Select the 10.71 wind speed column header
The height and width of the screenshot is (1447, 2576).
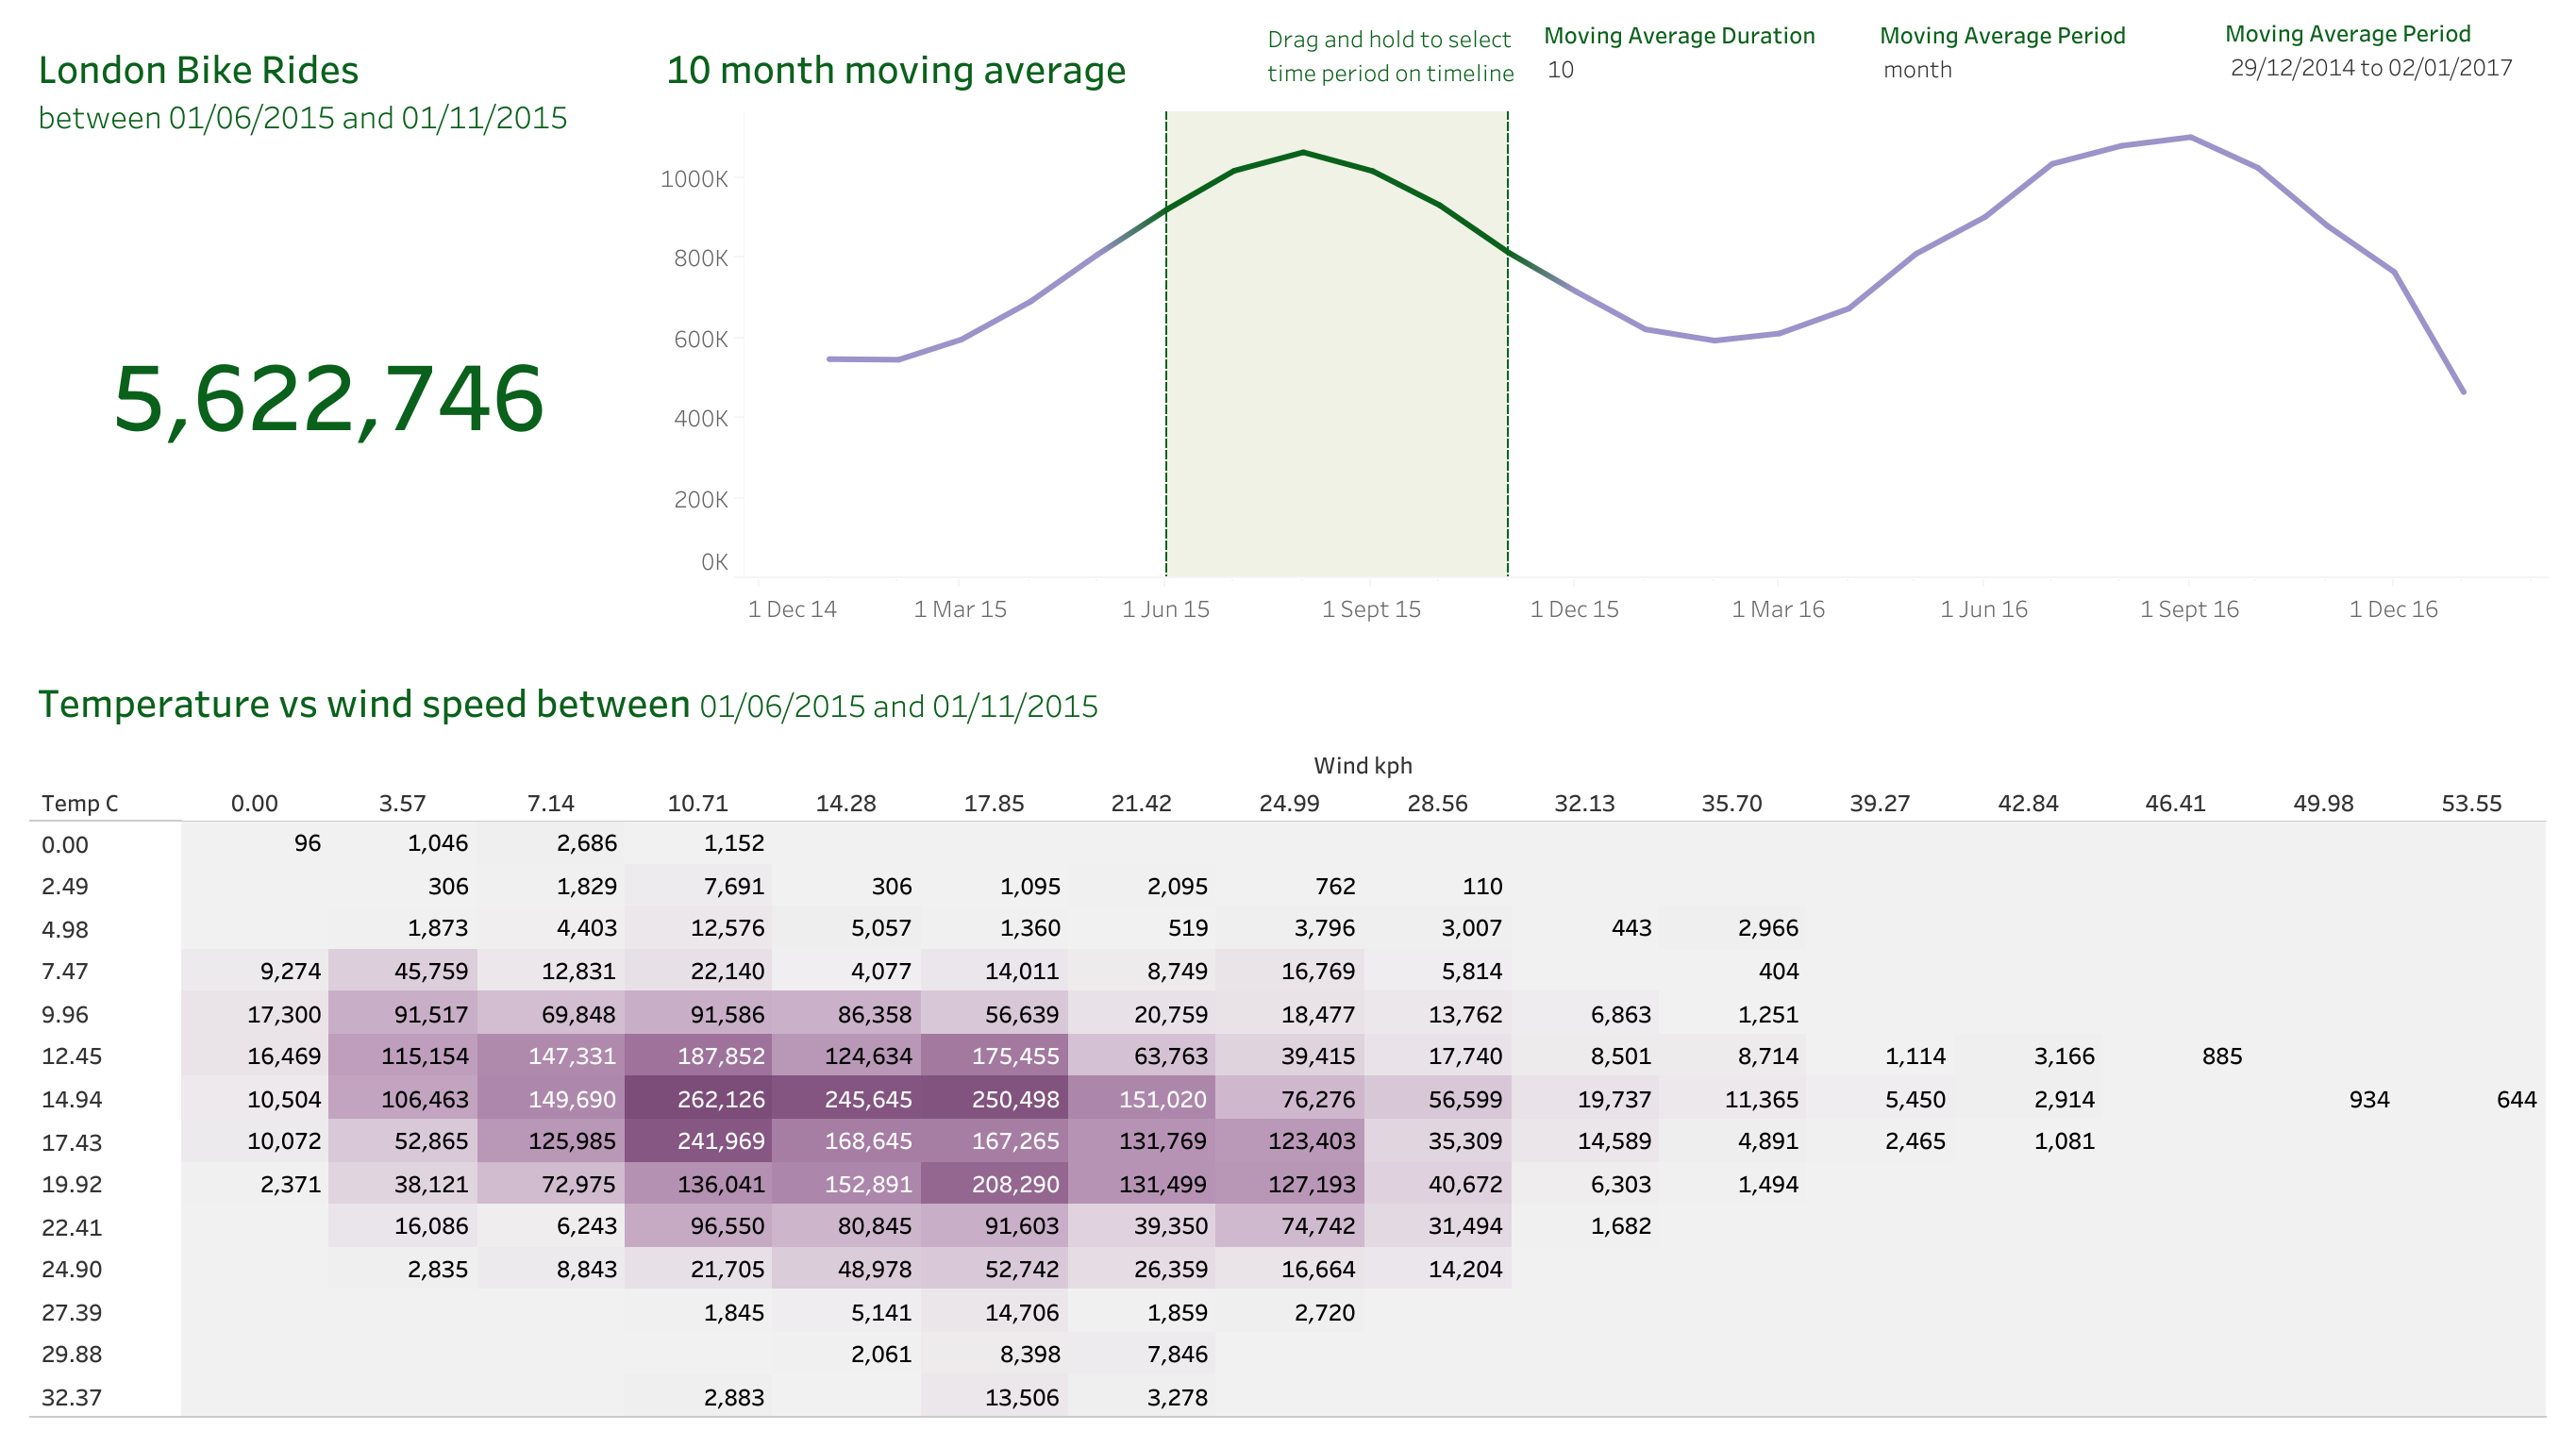pos(697,803)
